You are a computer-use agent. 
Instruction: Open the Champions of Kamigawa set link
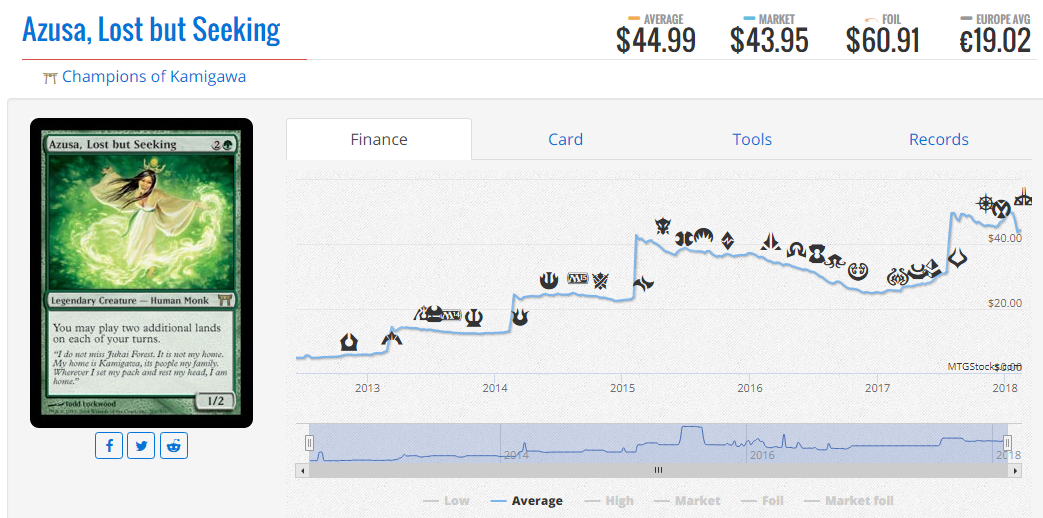point(154,76)
